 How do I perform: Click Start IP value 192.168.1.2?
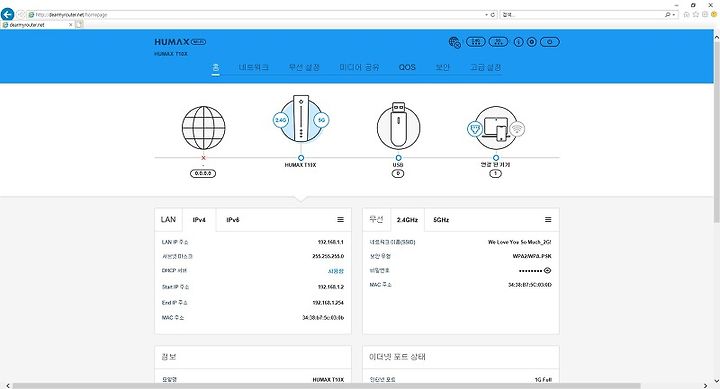[x=331, y=287]
